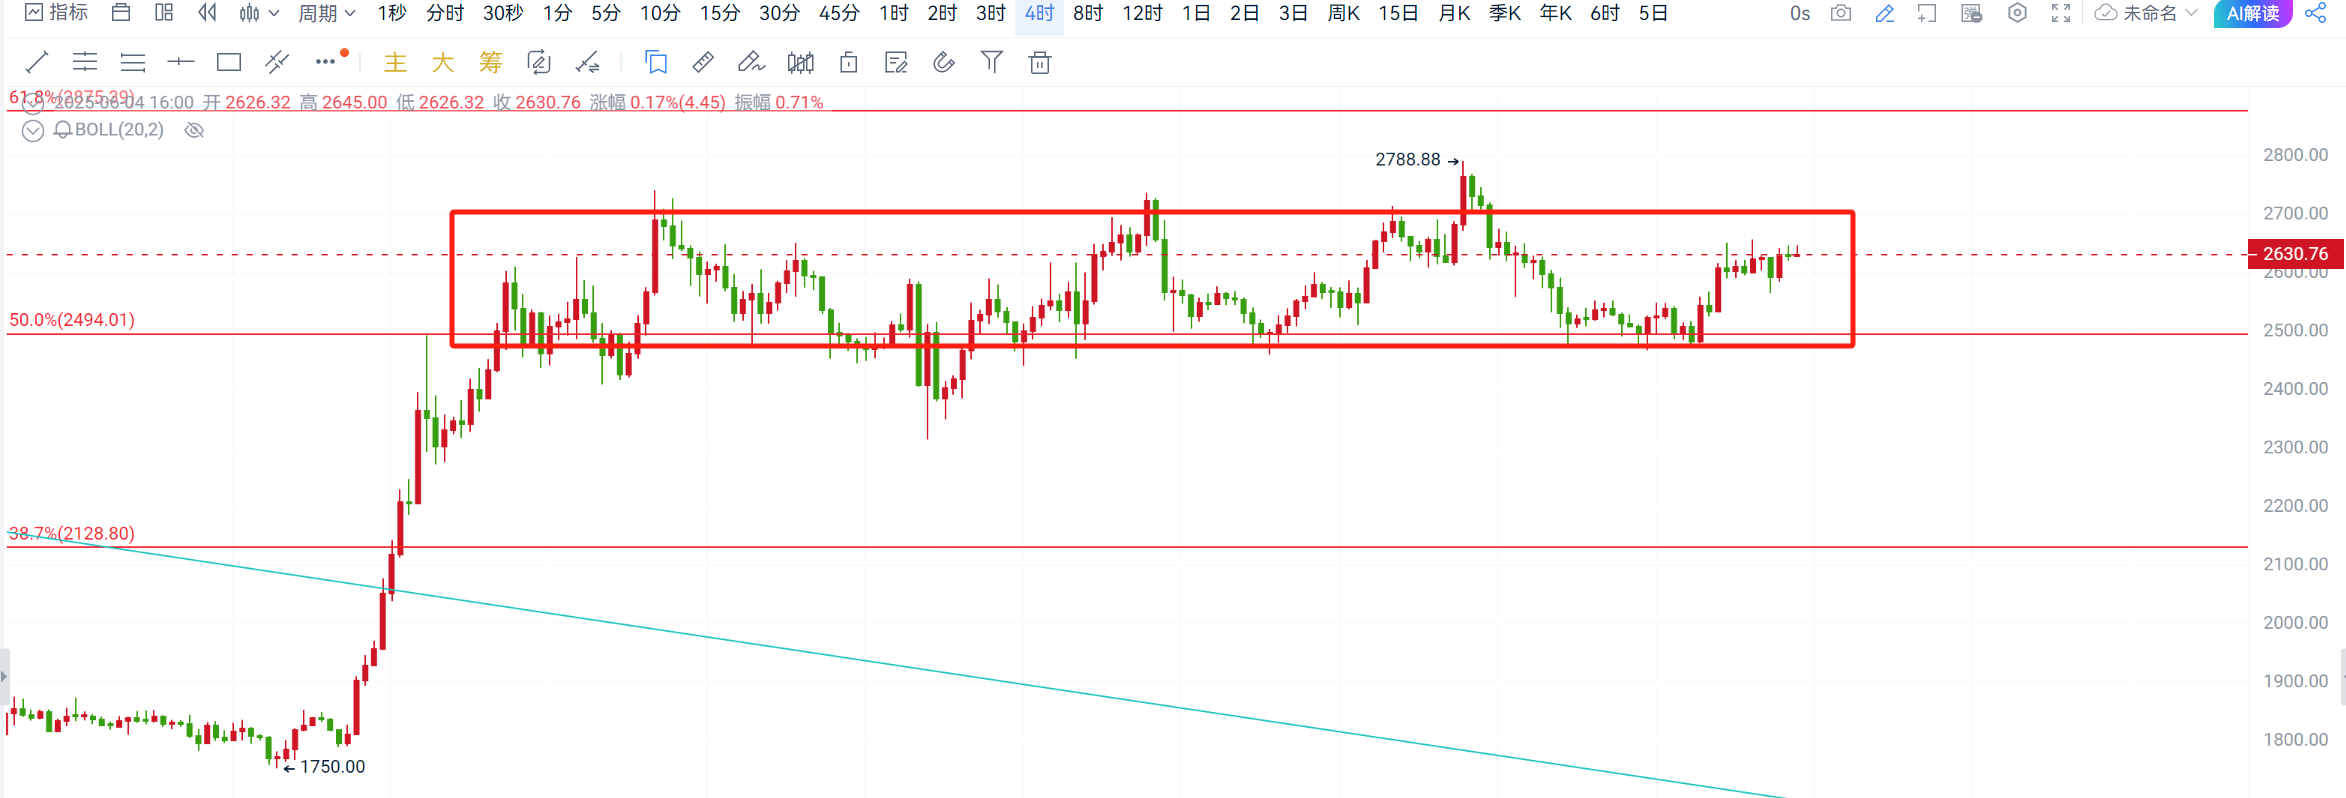The image size is (2346, 798).
Task: Take a chart screenshot with camera icon
Action: (x=1841, y=13)
